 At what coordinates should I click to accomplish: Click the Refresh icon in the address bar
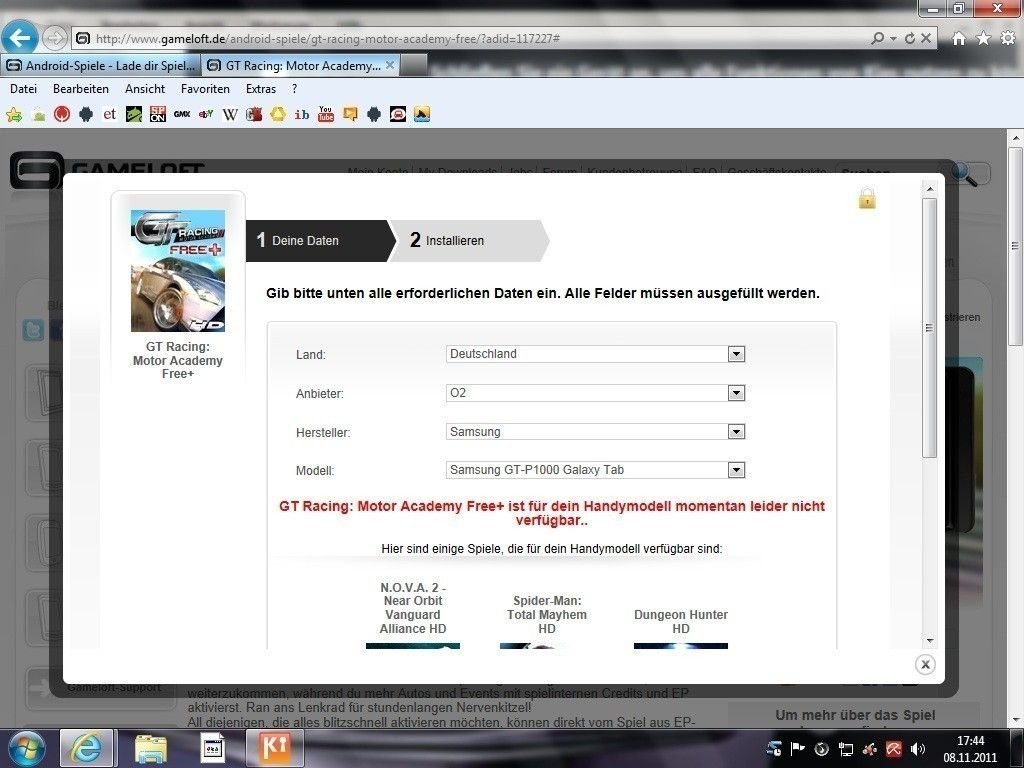[x=910, y=39]
